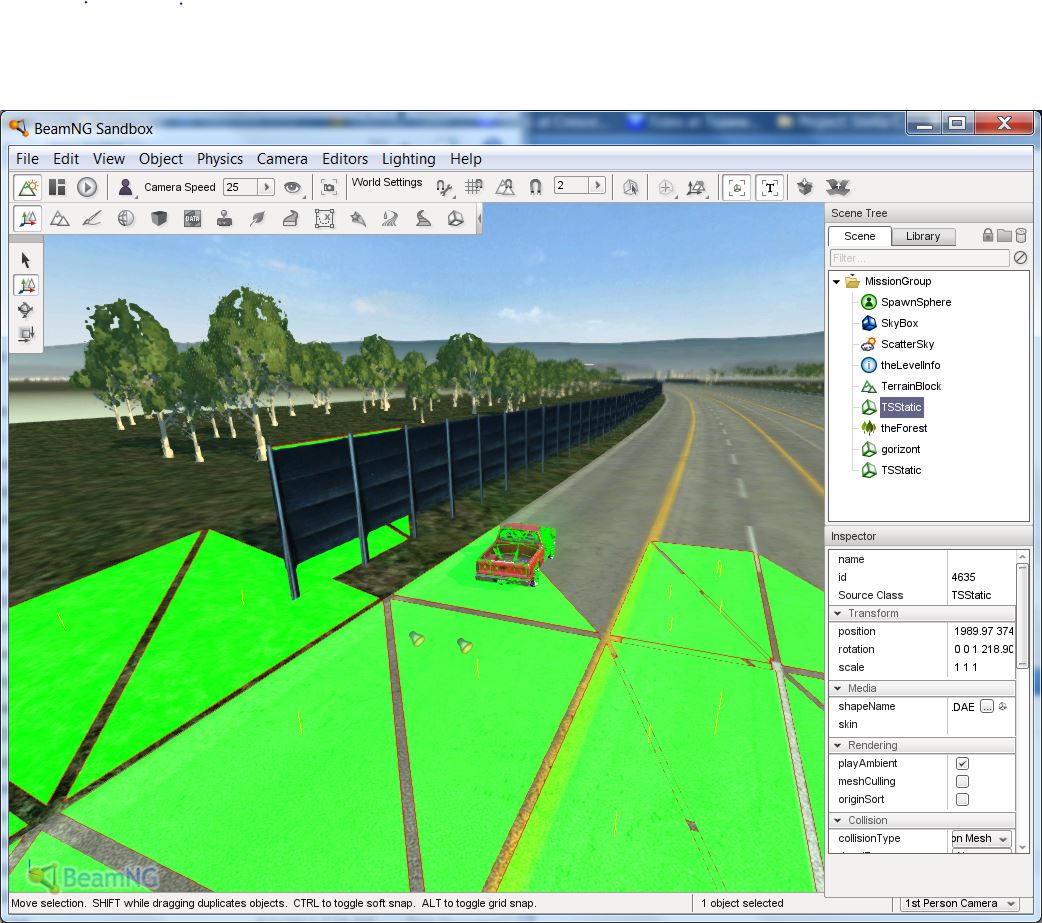1042x923 pixels.
Task: Select the Scale selection tool
Action: [26, 334]
